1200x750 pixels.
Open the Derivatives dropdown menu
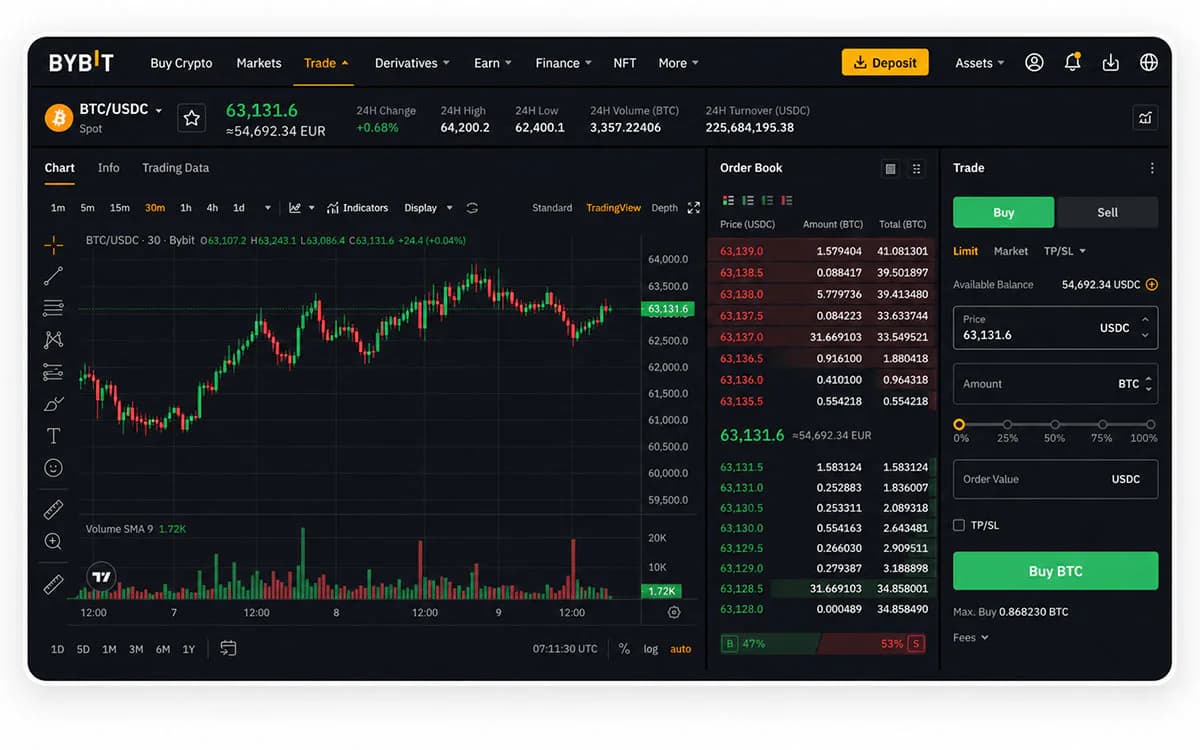click(x=412, y=63)
